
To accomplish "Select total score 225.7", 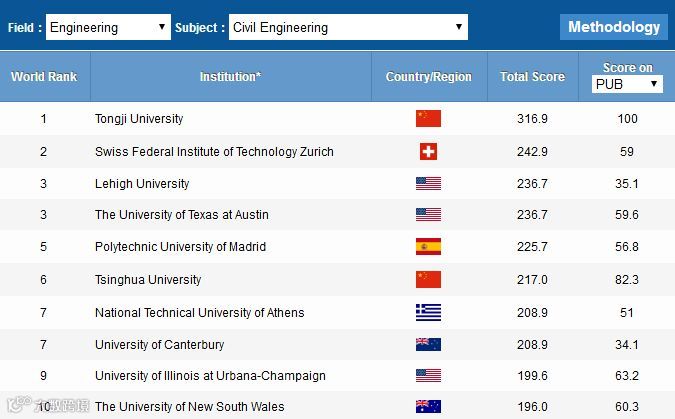I will click(533, 247).
